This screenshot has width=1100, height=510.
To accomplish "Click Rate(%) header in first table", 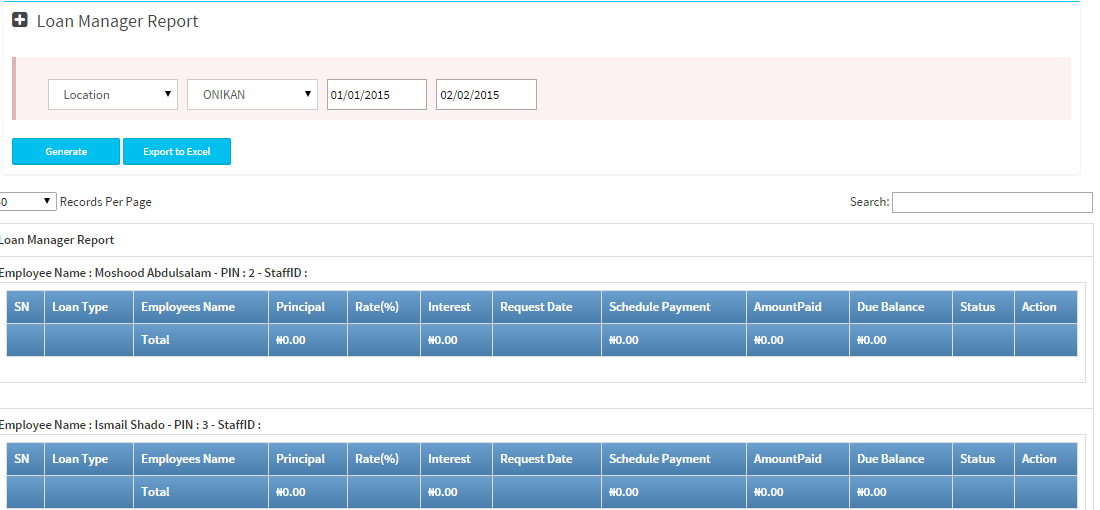I will click(x=377, y=307).
